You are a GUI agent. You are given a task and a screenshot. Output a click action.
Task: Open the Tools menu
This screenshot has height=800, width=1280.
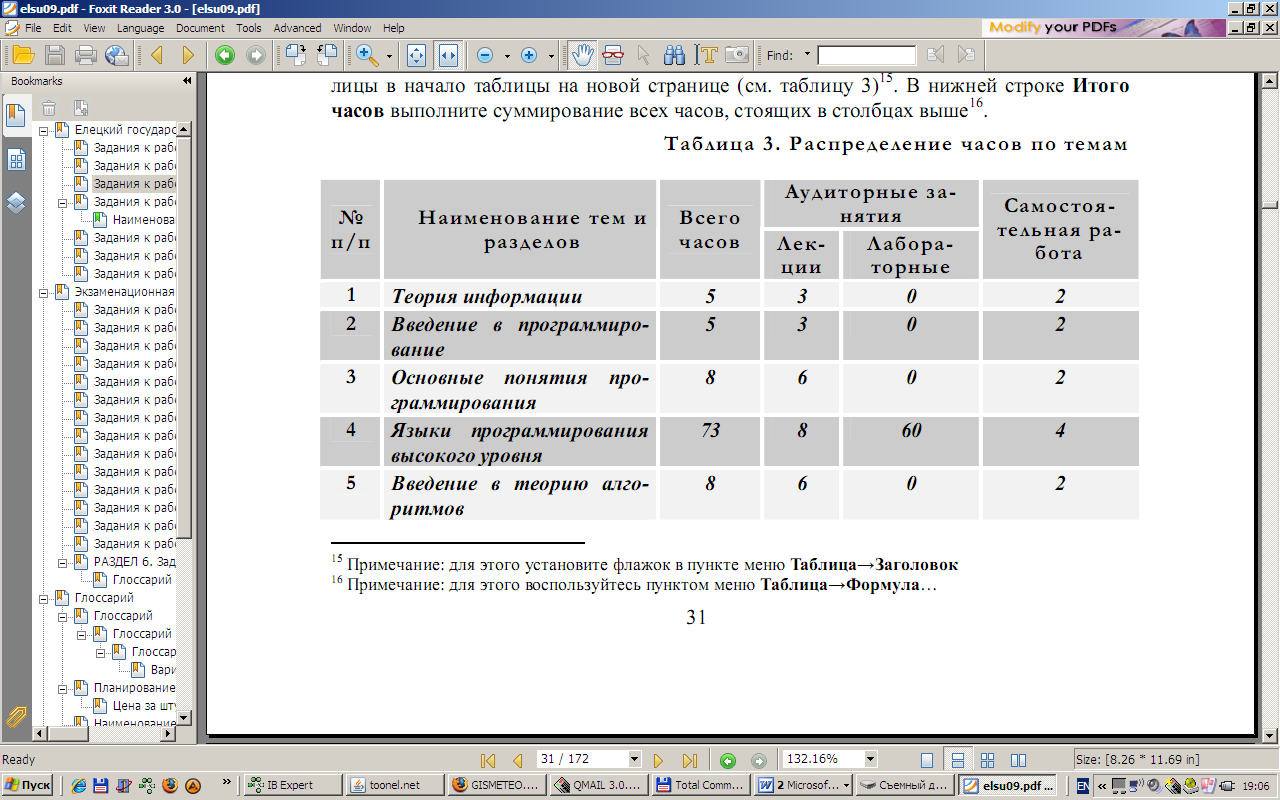[x=249, y=28]
